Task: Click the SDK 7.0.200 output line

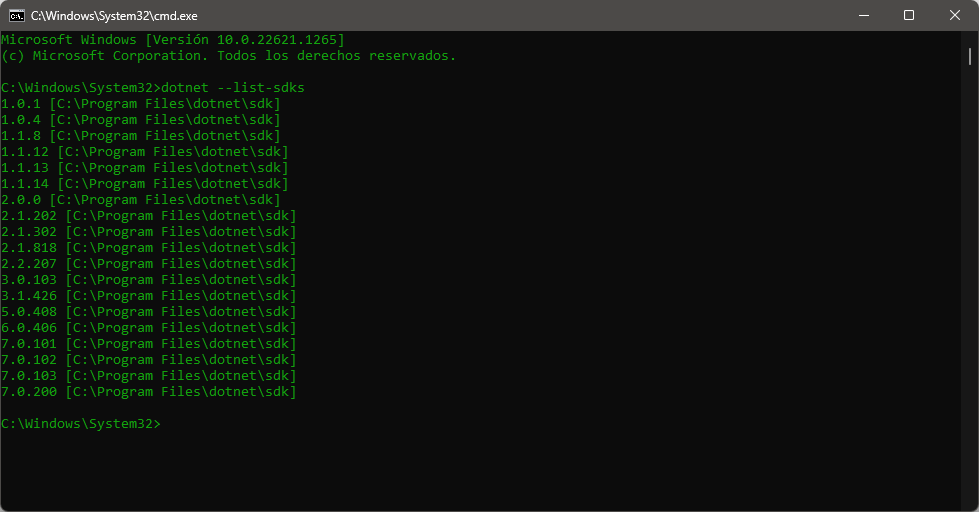Action: pyautogui.click(x=149, y=392)
